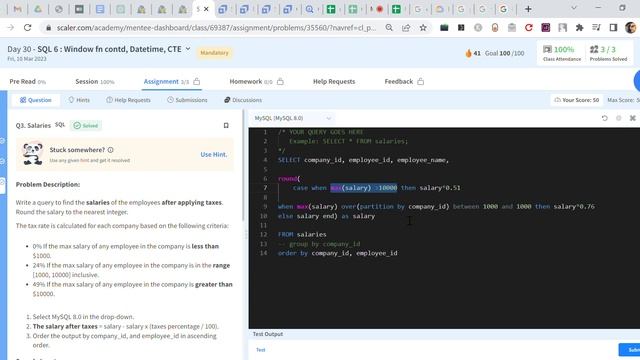The width and height of the screenshot is (640, 360).
Task: Reload the page with the browser refresh icon
Action: click(x=27, y=28)
